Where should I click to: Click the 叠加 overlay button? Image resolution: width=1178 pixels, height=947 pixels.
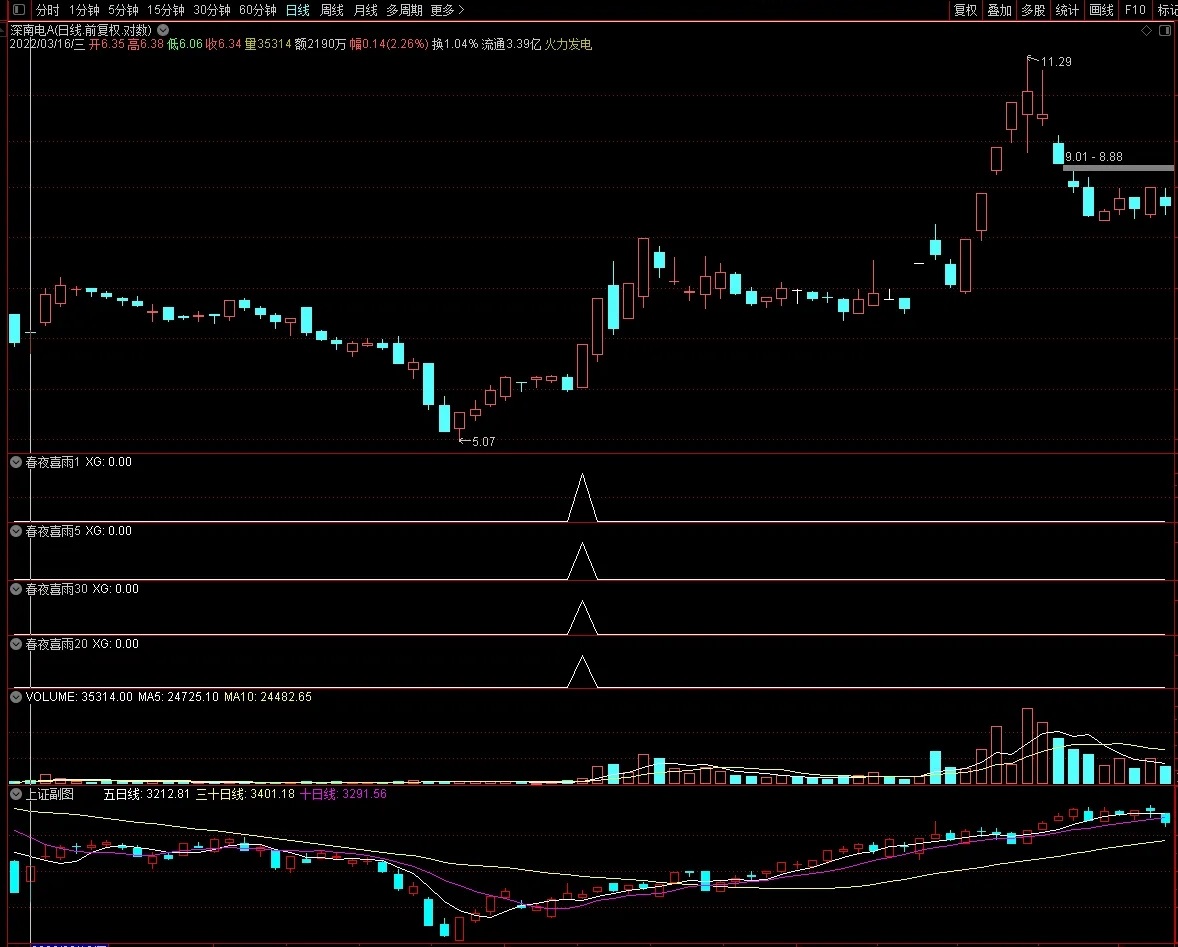999,10
